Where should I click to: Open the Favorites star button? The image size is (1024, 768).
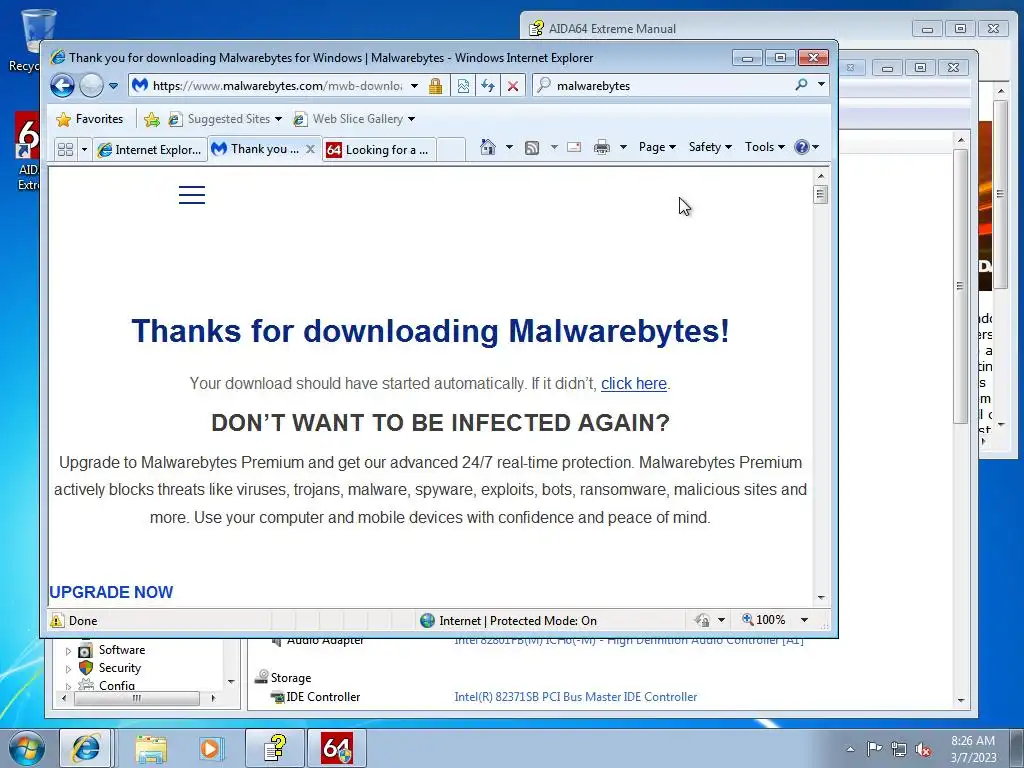90,119
